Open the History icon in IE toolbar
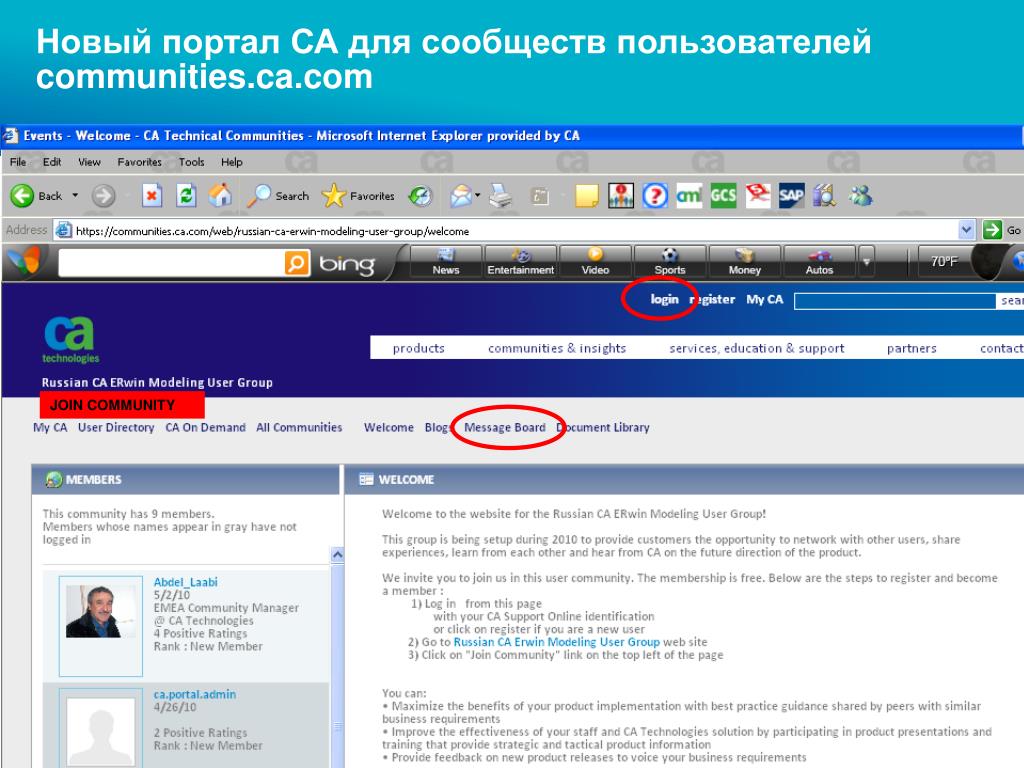1024x768 pixels. [420, 195]
